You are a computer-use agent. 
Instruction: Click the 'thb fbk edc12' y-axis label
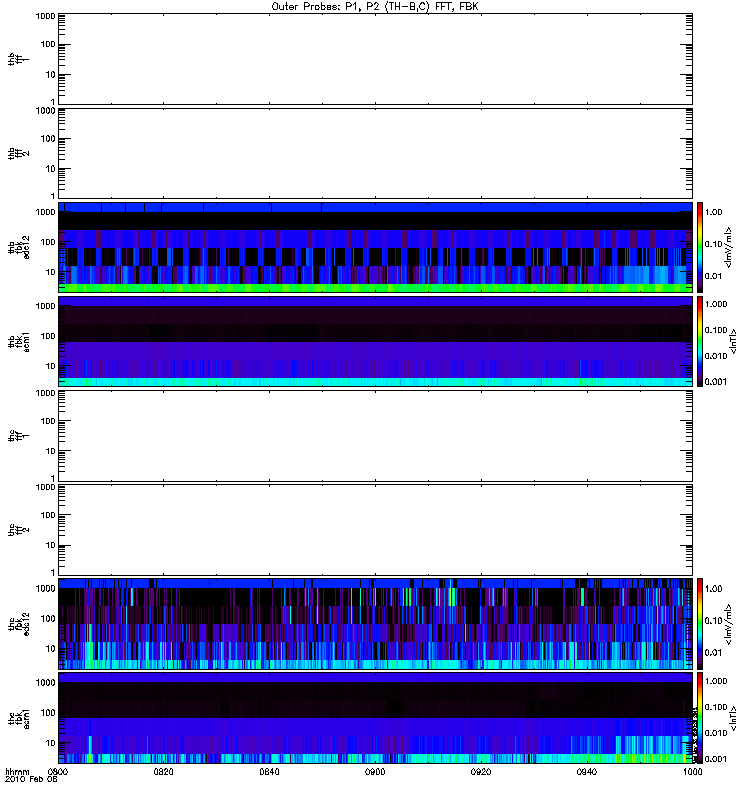pos(19,247)
